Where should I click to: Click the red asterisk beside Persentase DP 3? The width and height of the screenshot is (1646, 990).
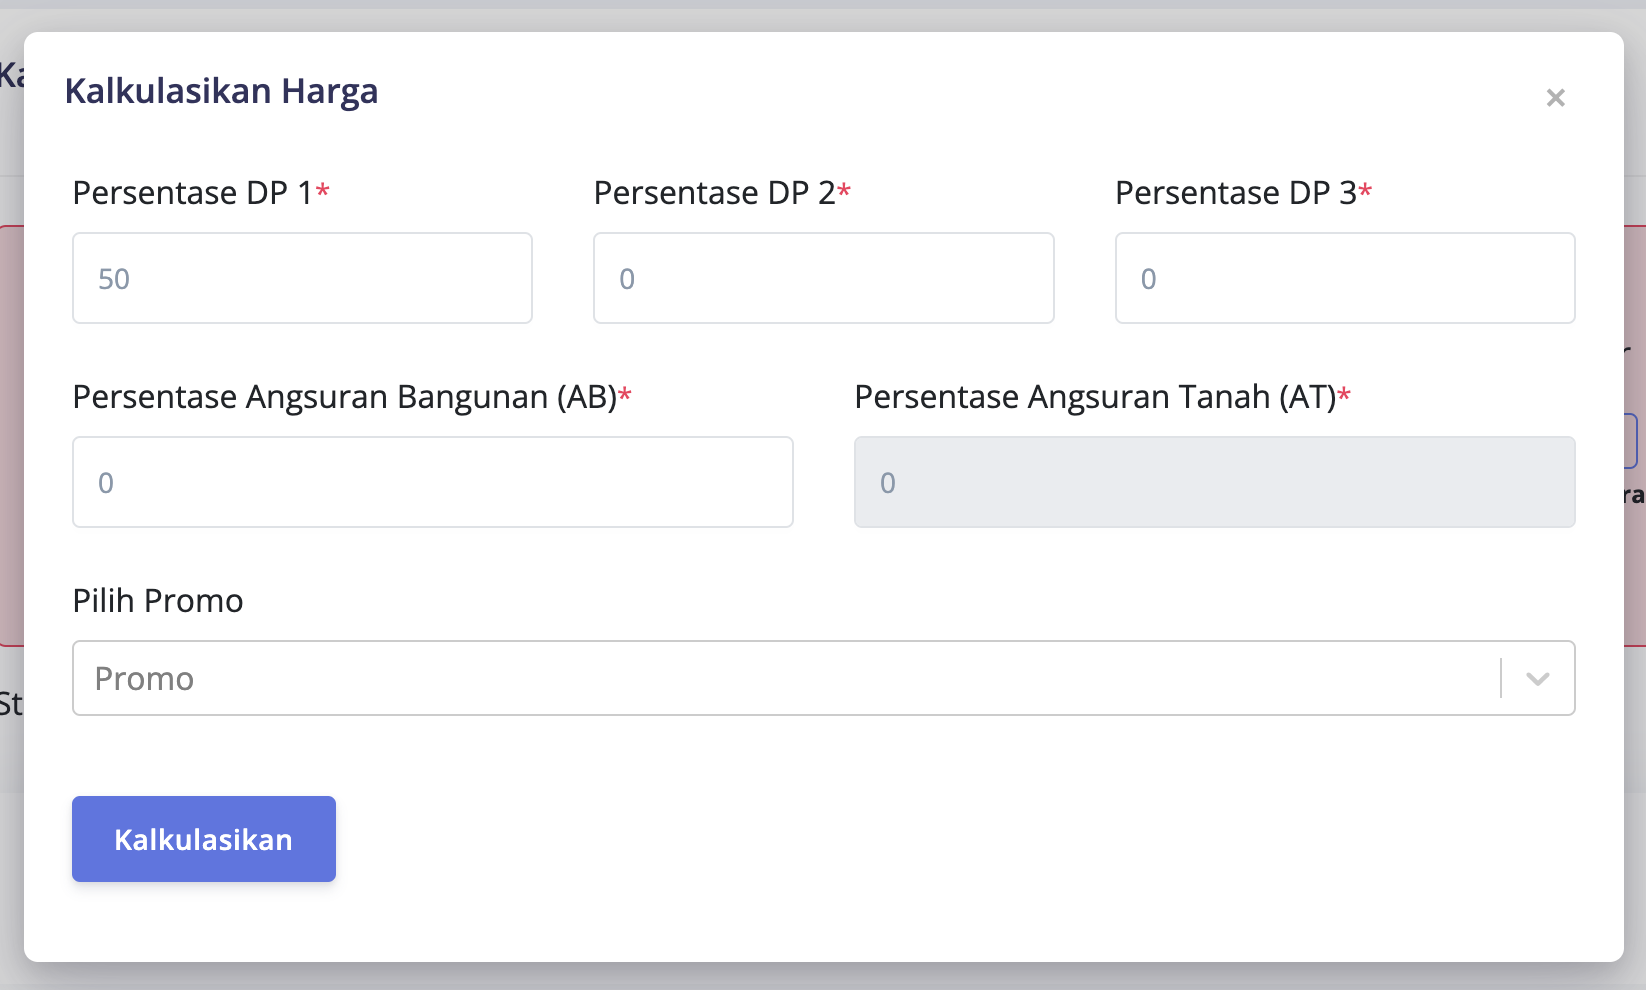click(1365, 190)
